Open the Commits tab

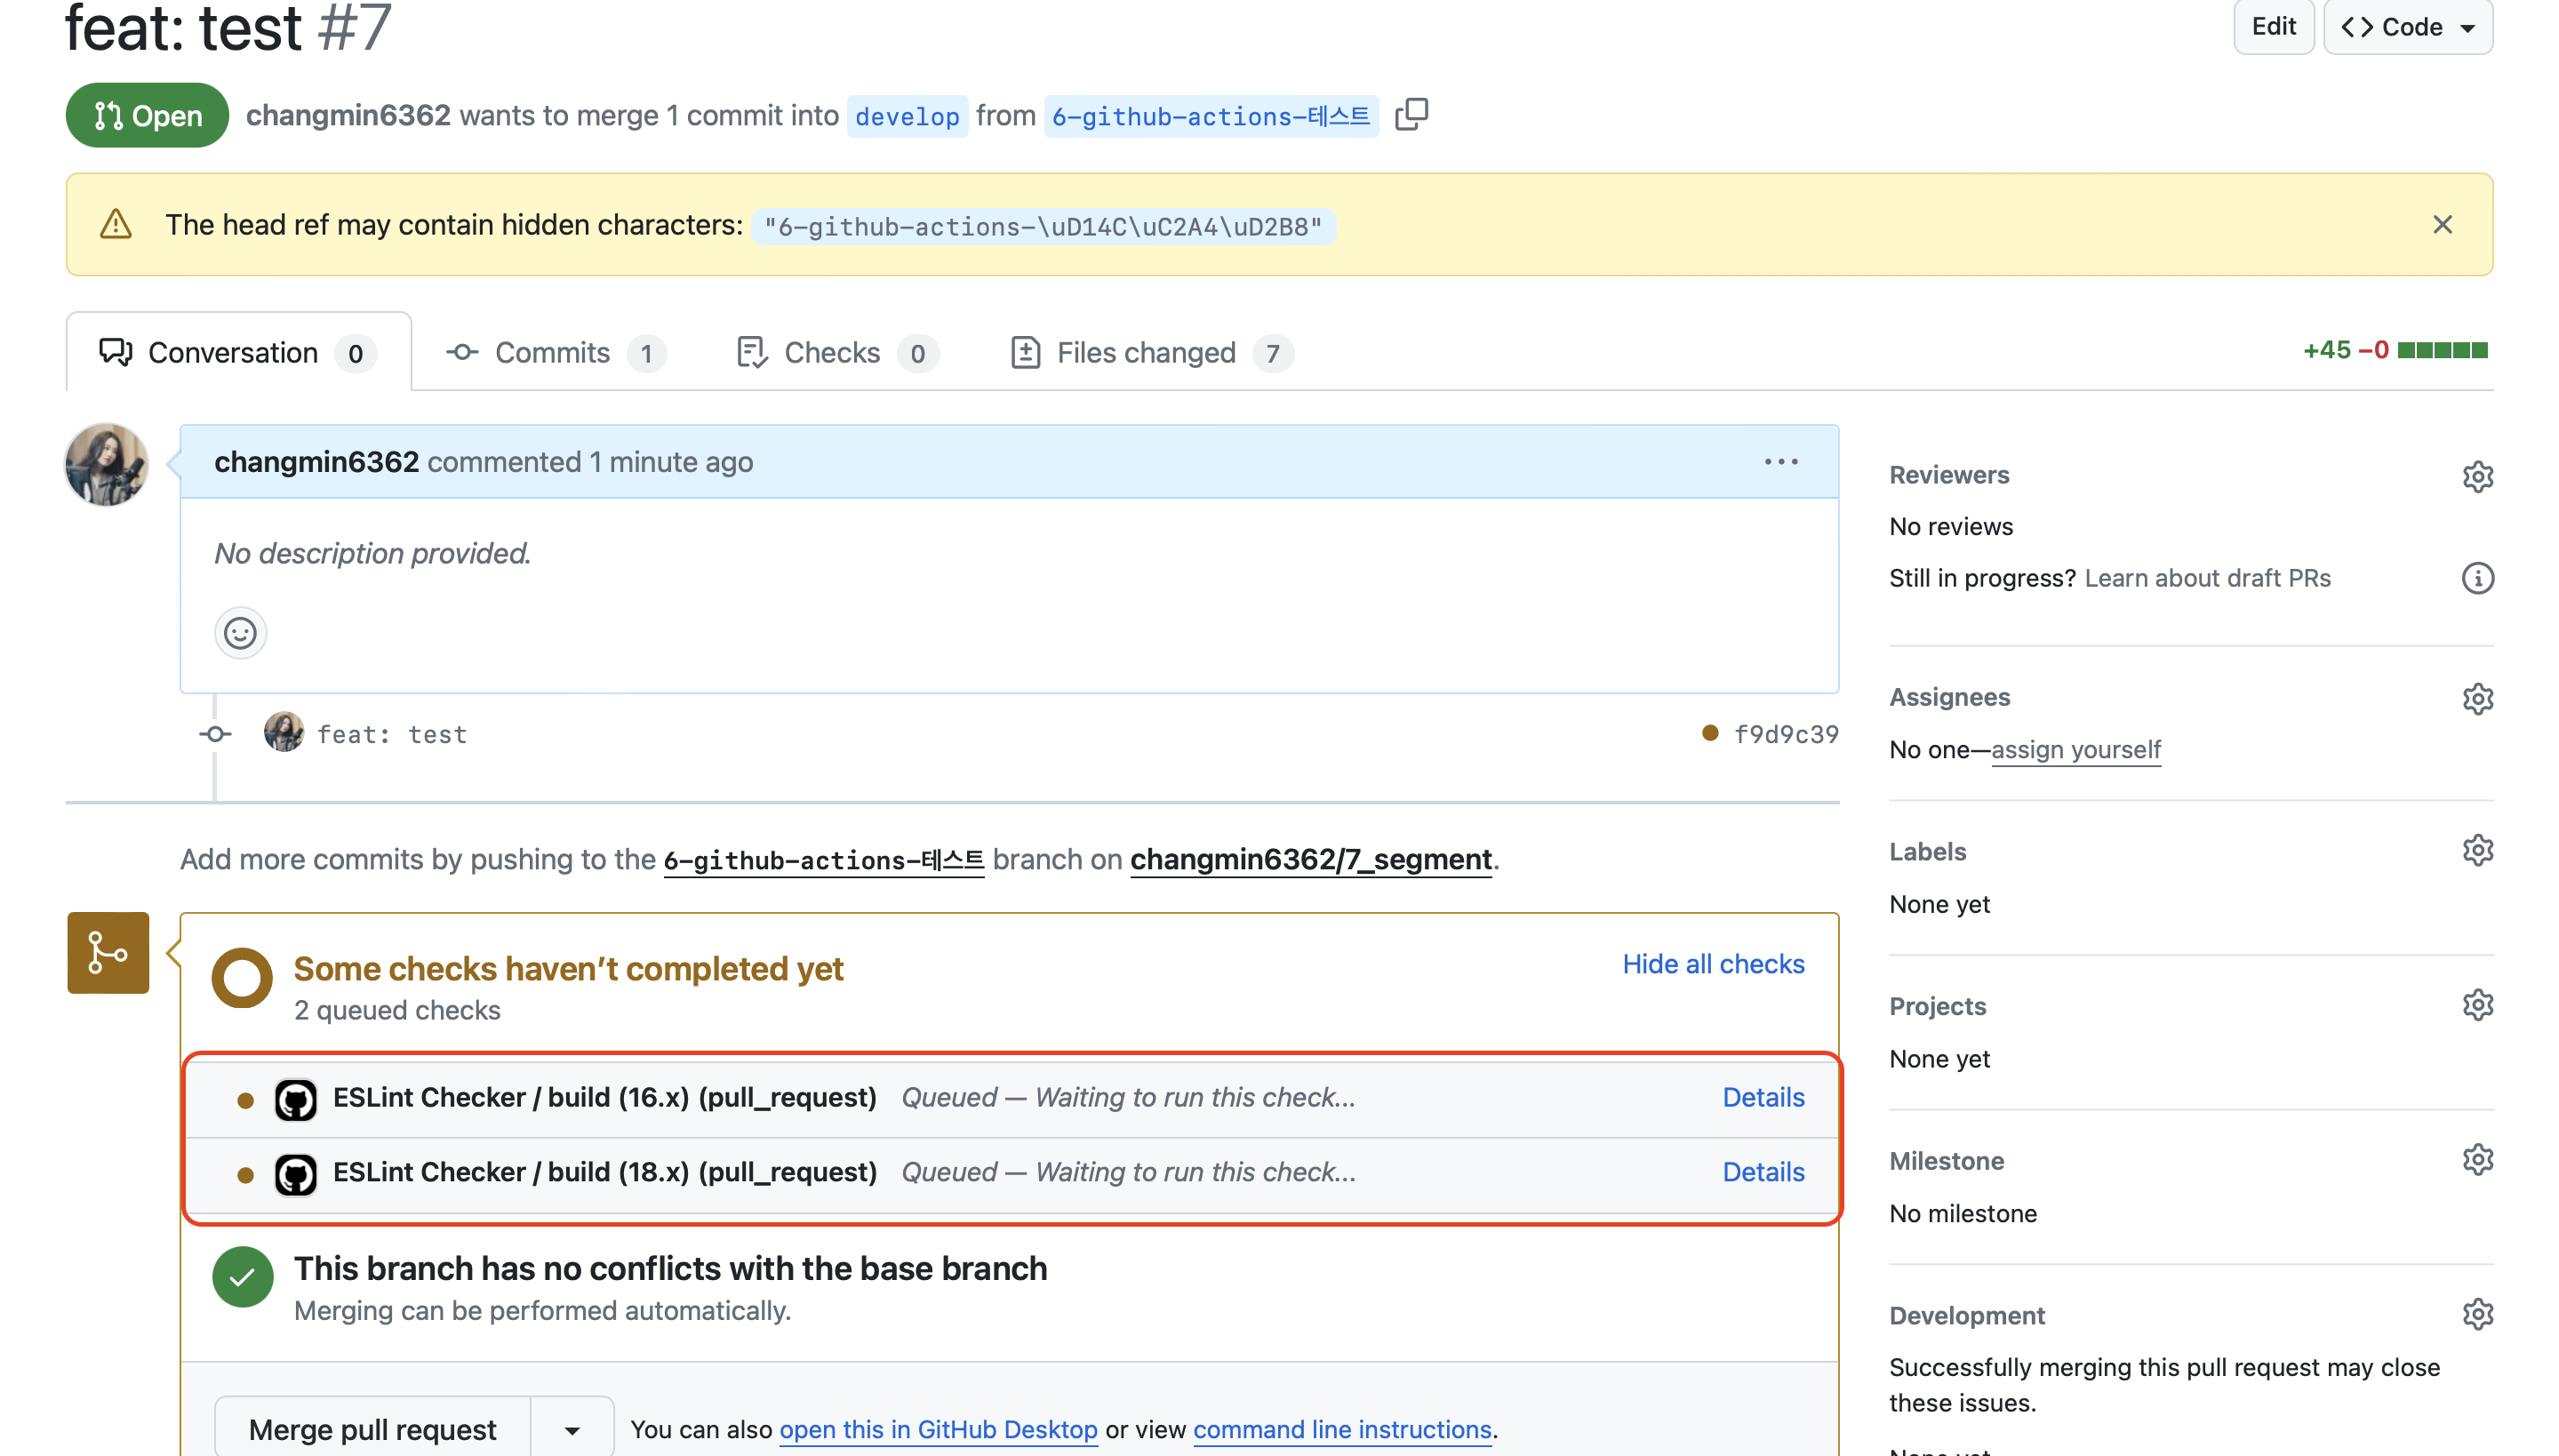[553, 352]
